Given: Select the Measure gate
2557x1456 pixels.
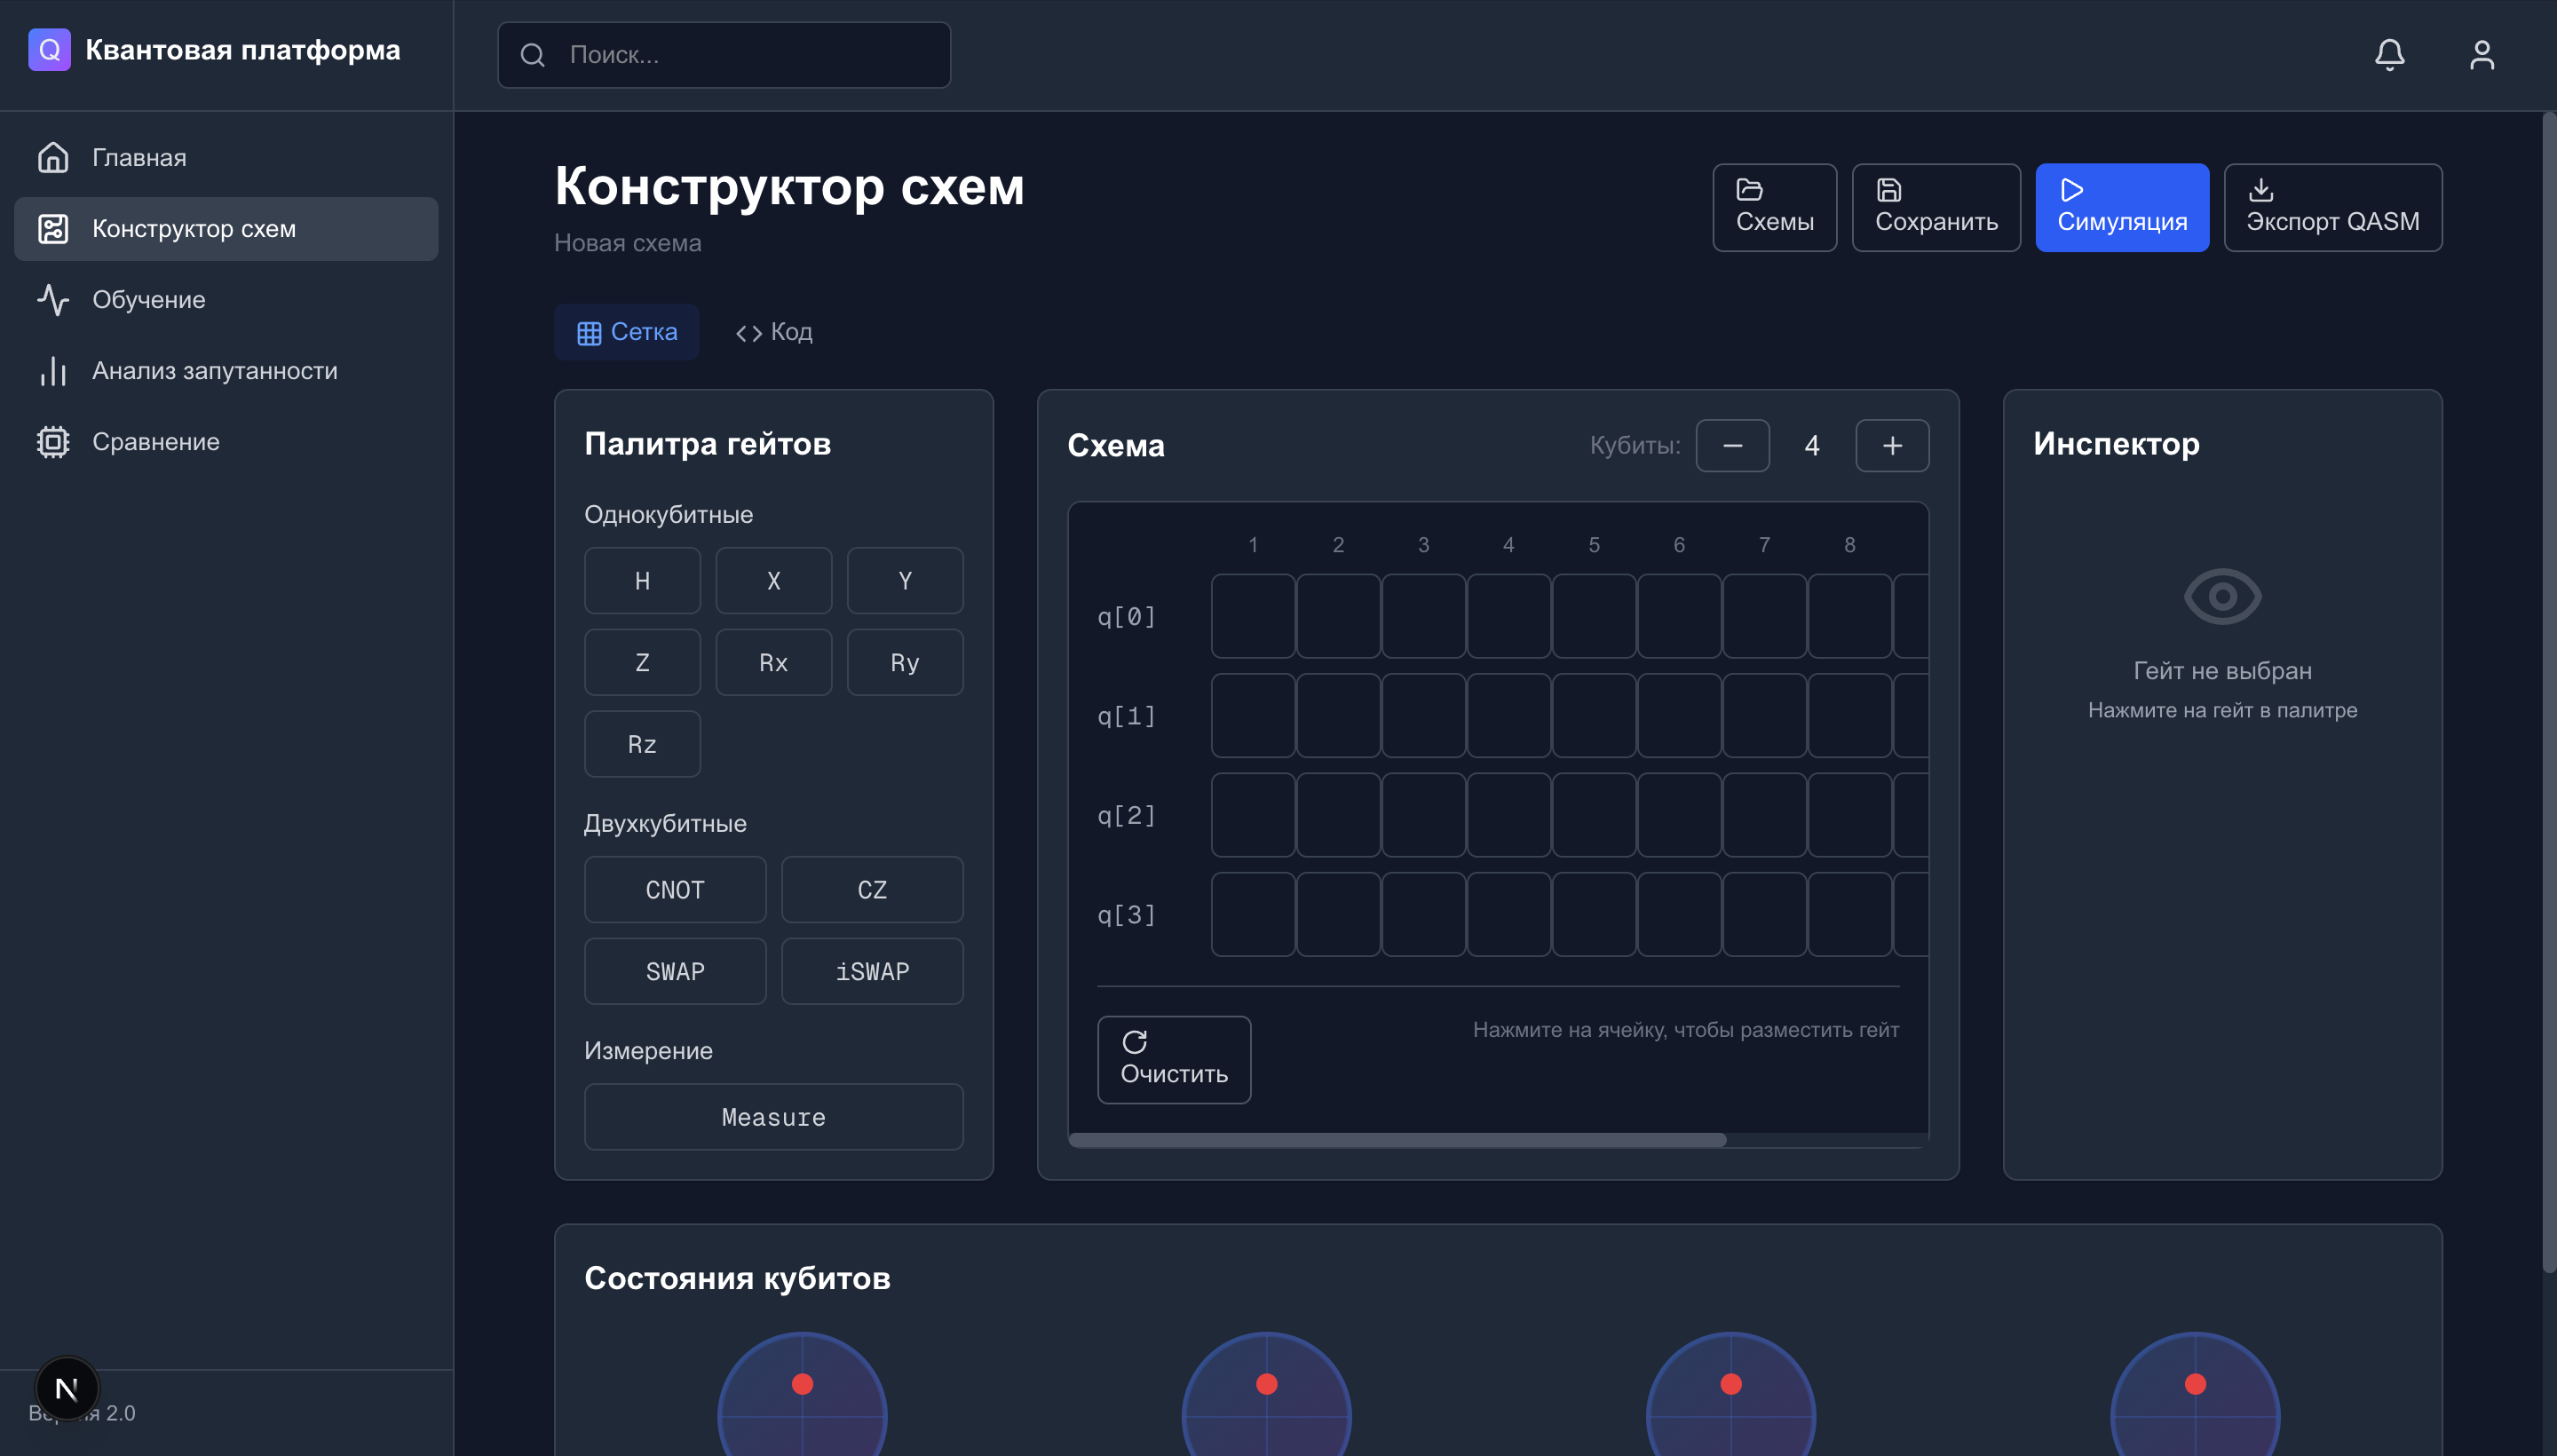Looking at the screenshot, I should coord(774,1116).
